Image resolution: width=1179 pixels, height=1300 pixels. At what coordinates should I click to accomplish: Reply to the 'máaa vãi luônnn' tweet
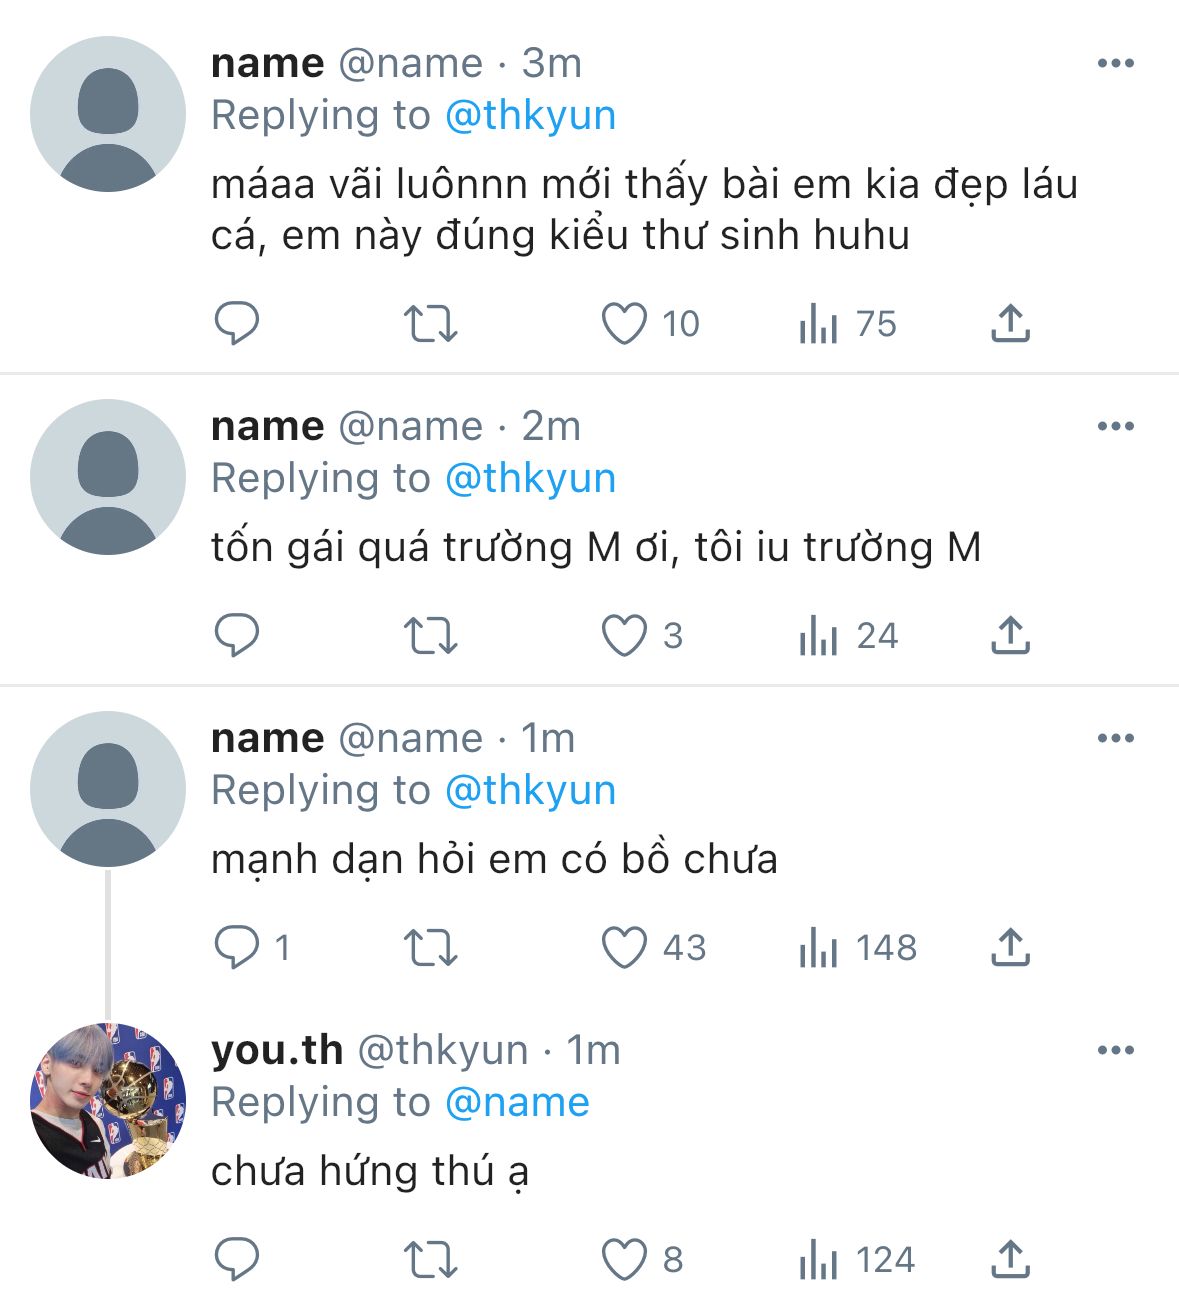point(237,323)
